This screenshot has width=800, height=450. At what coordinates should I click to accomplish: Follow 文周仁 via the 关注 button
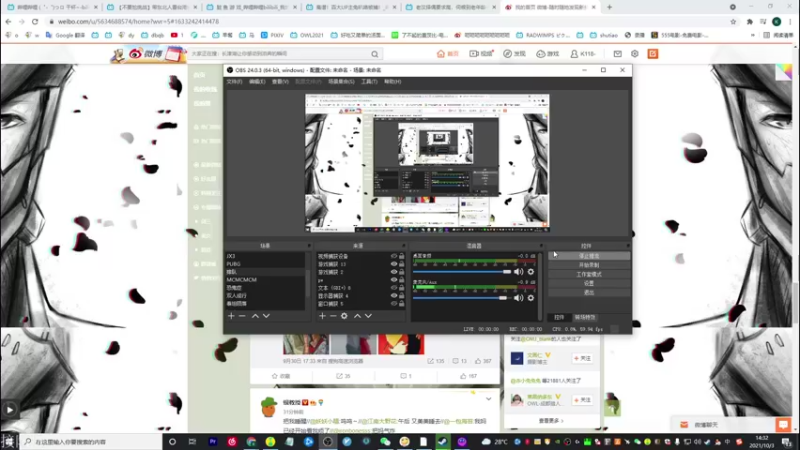pos(582,358)
